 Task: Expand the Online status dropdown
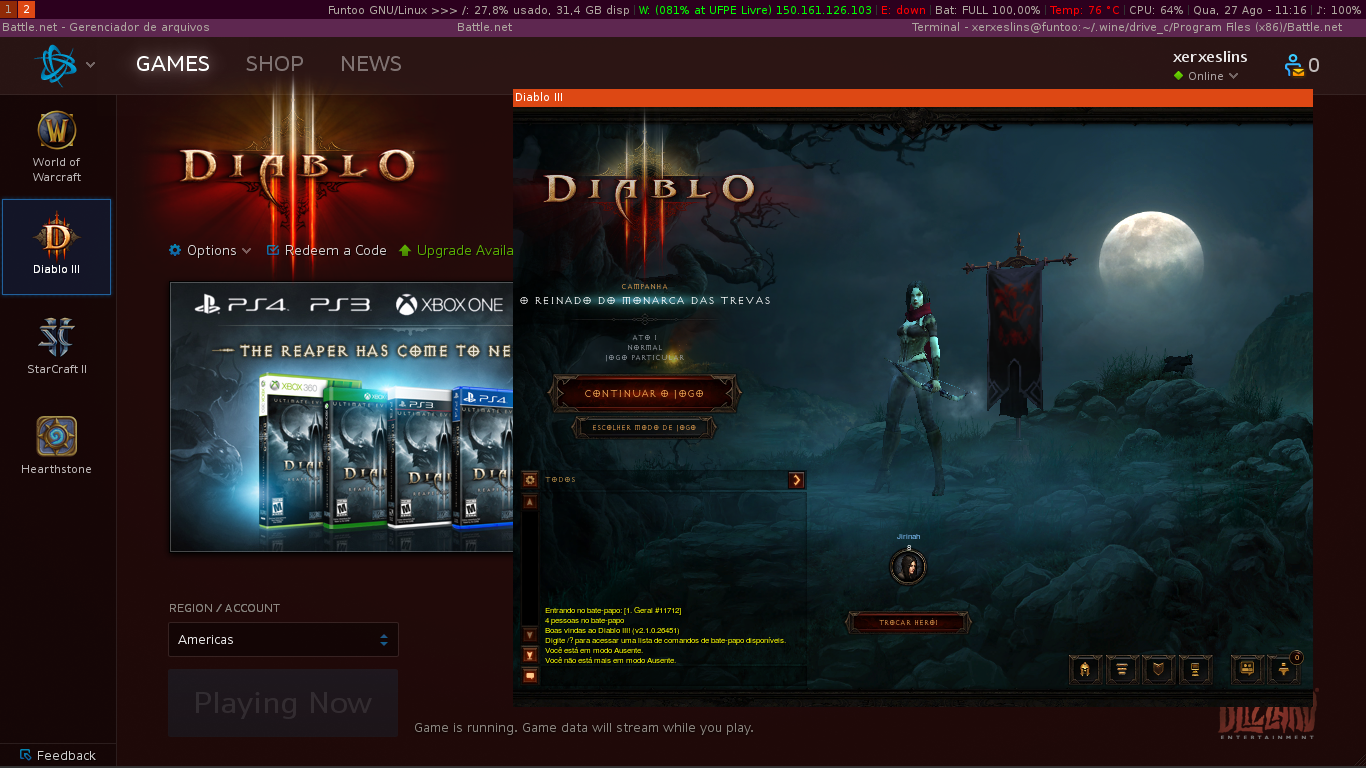click(x=1207, y=76)
